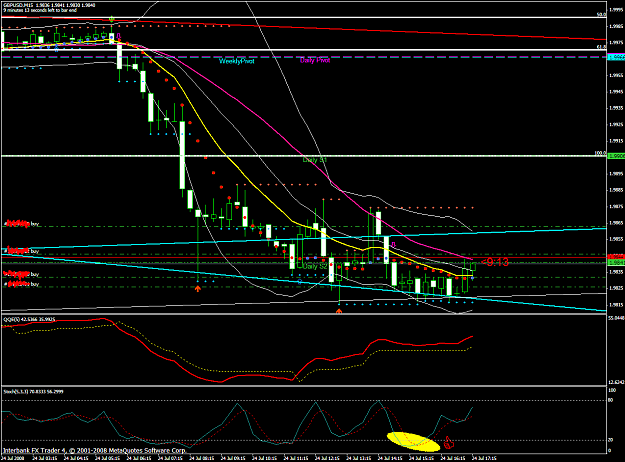Click the 12.6242 QQE scale value
625x462 pixels.
[x=616, y=383]
